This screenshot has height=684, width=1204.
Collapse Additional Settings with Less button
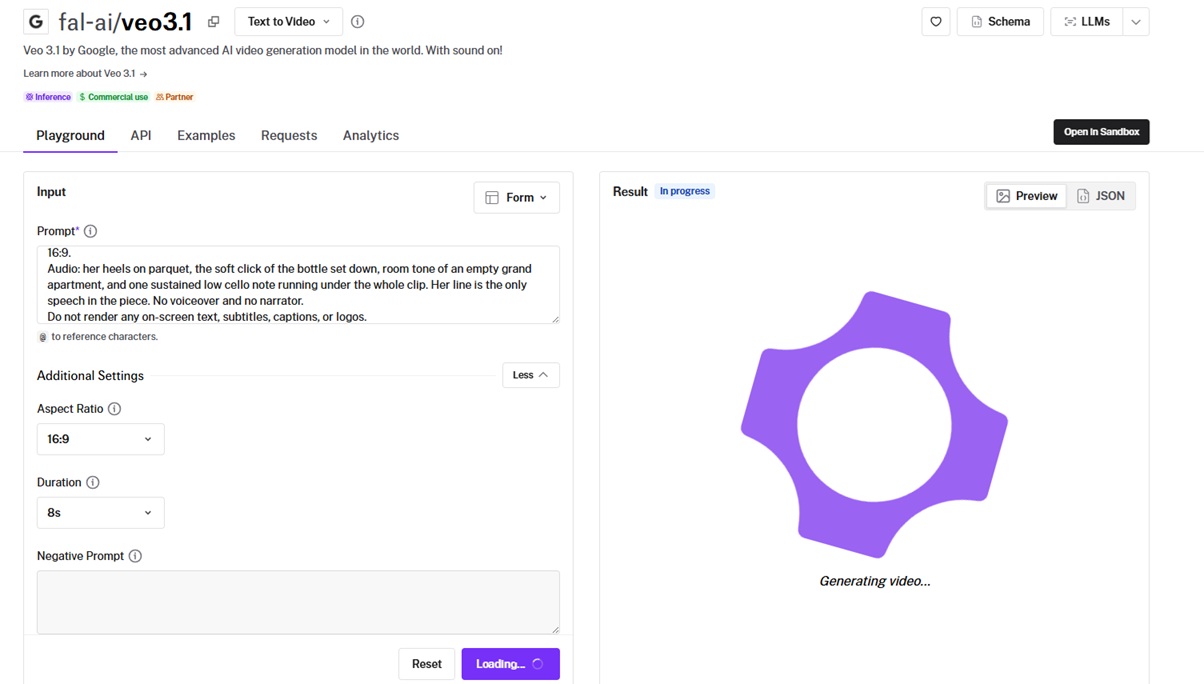click(530, 375)
